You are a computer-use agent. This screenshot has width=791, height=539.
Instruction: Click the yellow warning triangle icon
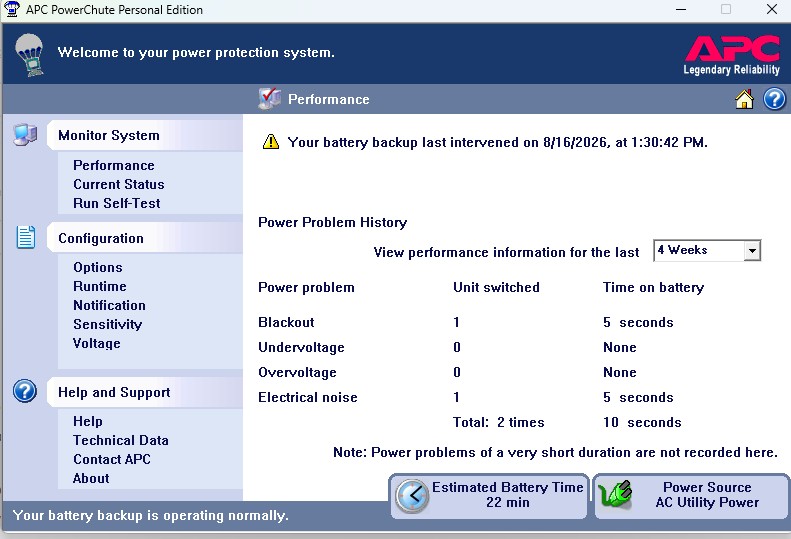click(x=271, y=142)
